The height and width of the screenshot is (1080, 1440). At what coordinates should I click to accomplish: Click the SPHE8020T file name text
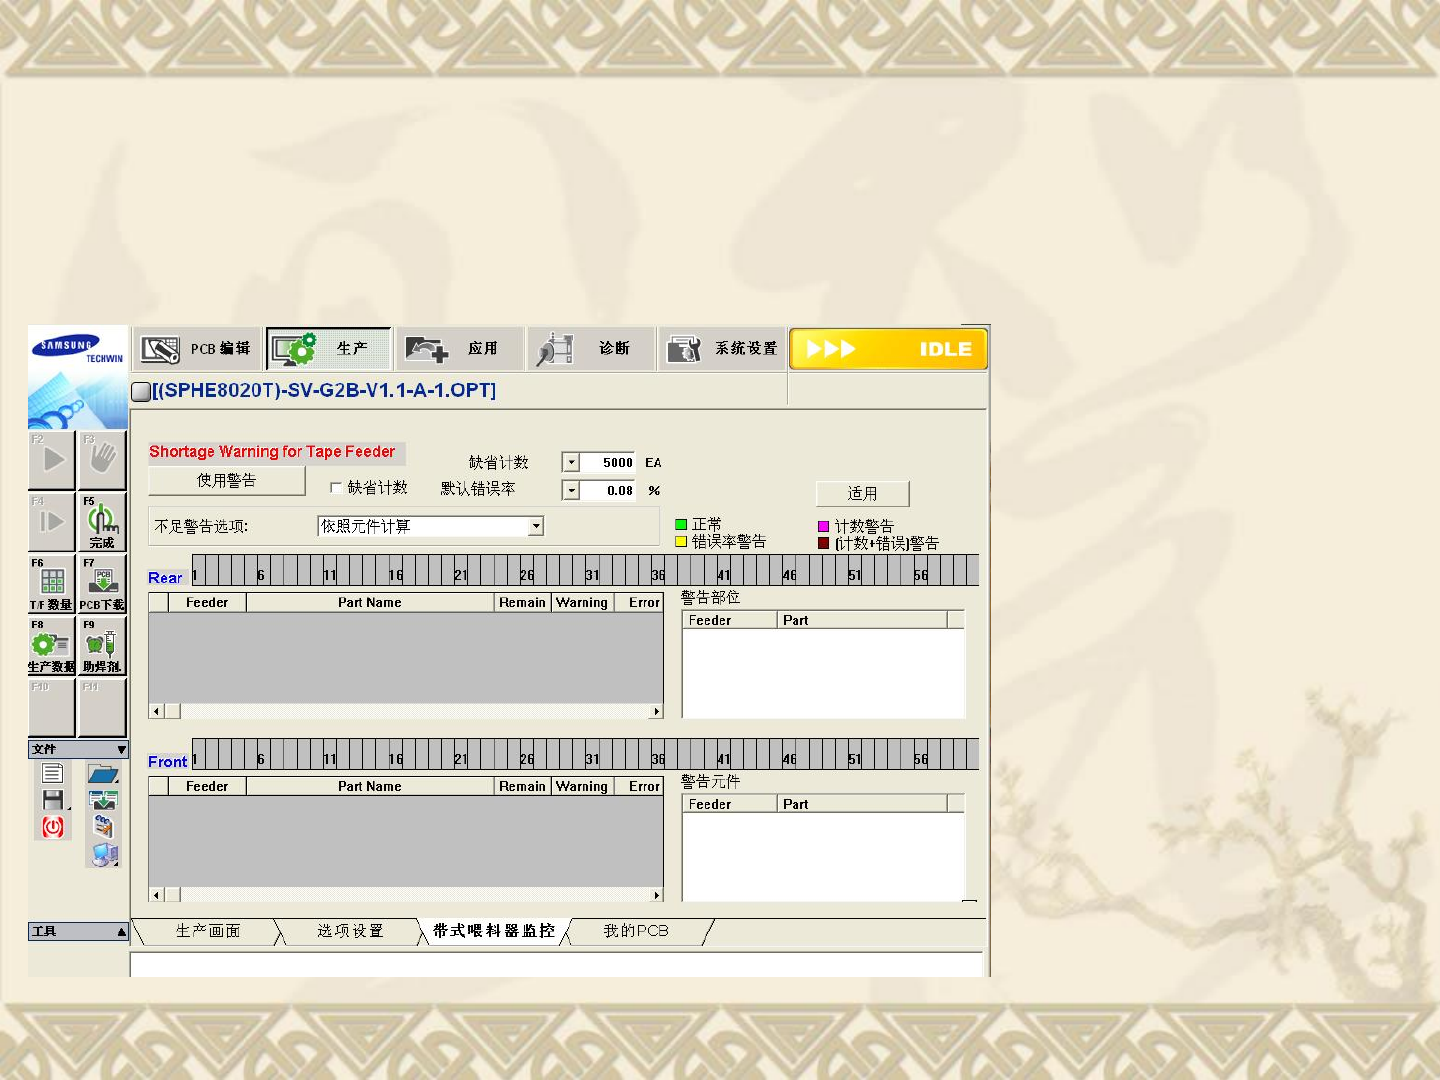(x=324, y=390)
